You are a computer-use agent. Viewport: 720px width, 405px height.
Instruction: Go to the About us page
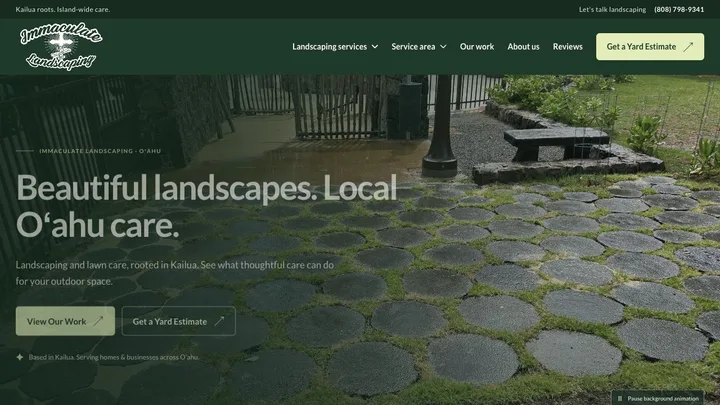523,47
